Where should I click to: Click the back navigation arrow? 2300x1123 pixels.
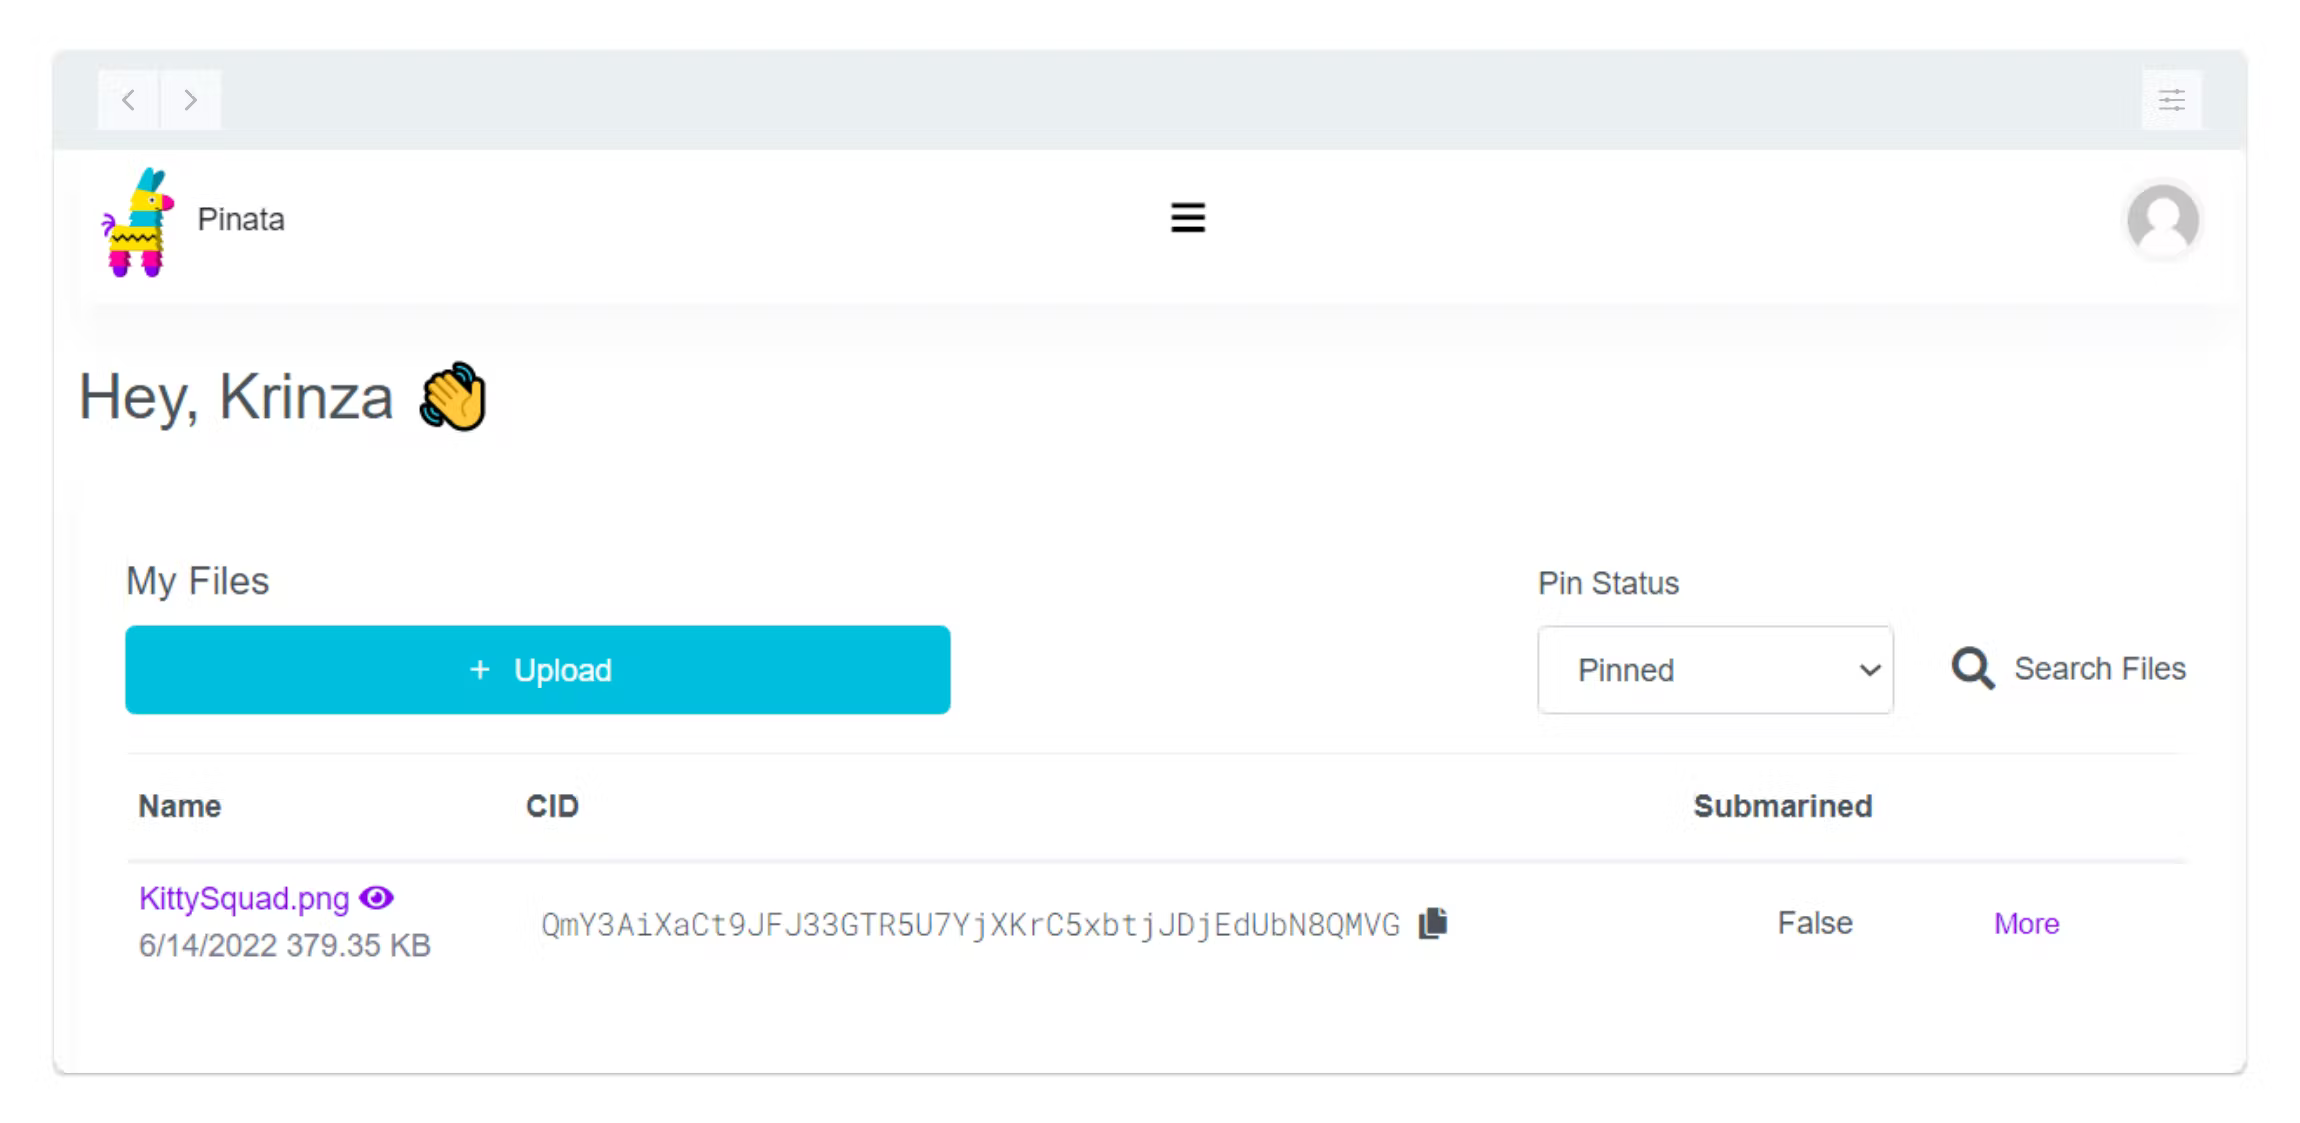128,100
